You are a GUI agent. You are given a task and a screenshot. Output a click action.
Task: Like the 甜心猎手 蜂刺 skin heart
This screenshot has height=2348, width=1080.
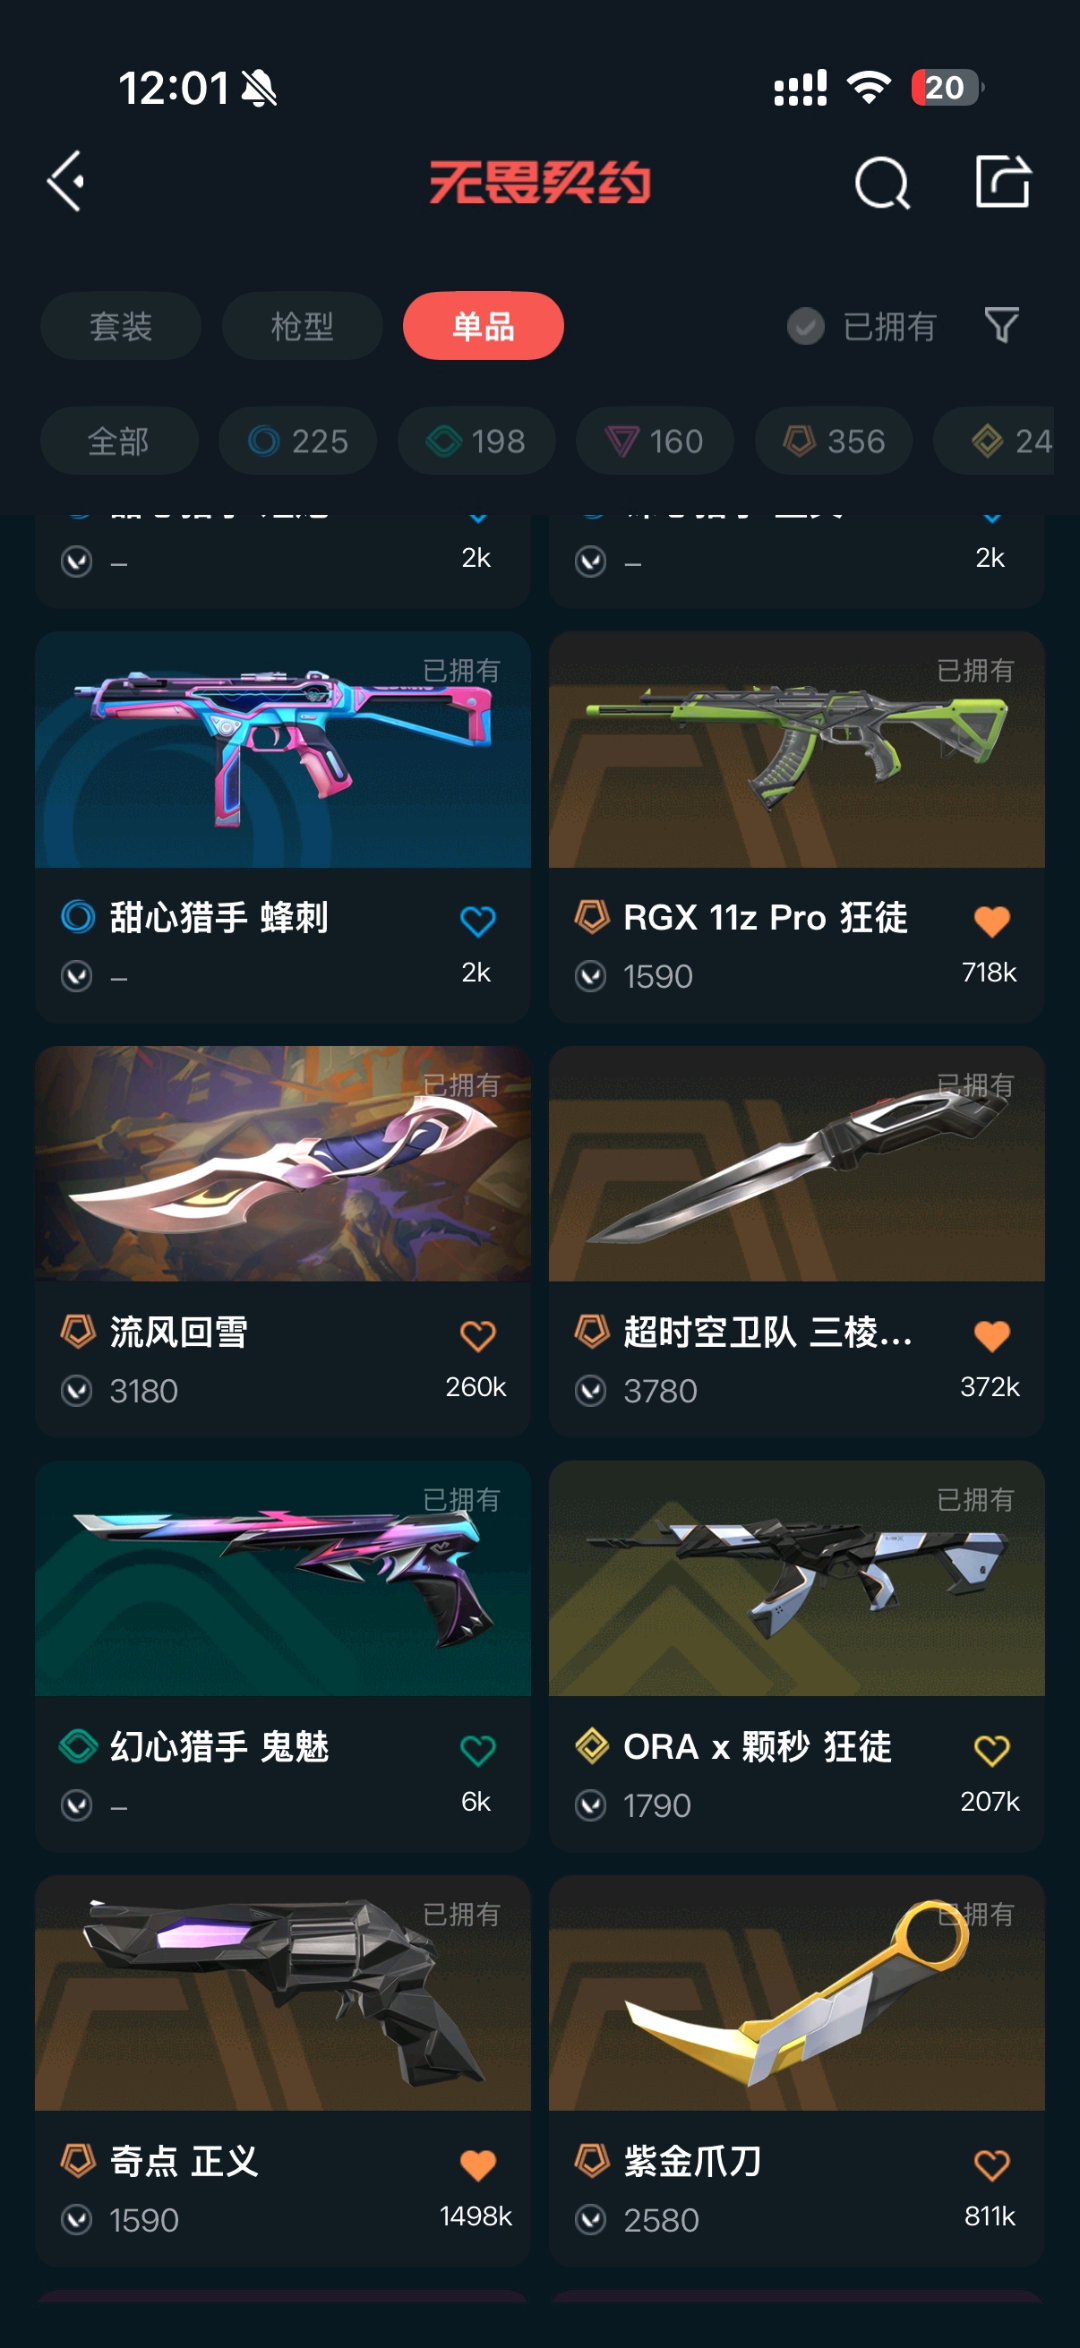coord(477,920)
